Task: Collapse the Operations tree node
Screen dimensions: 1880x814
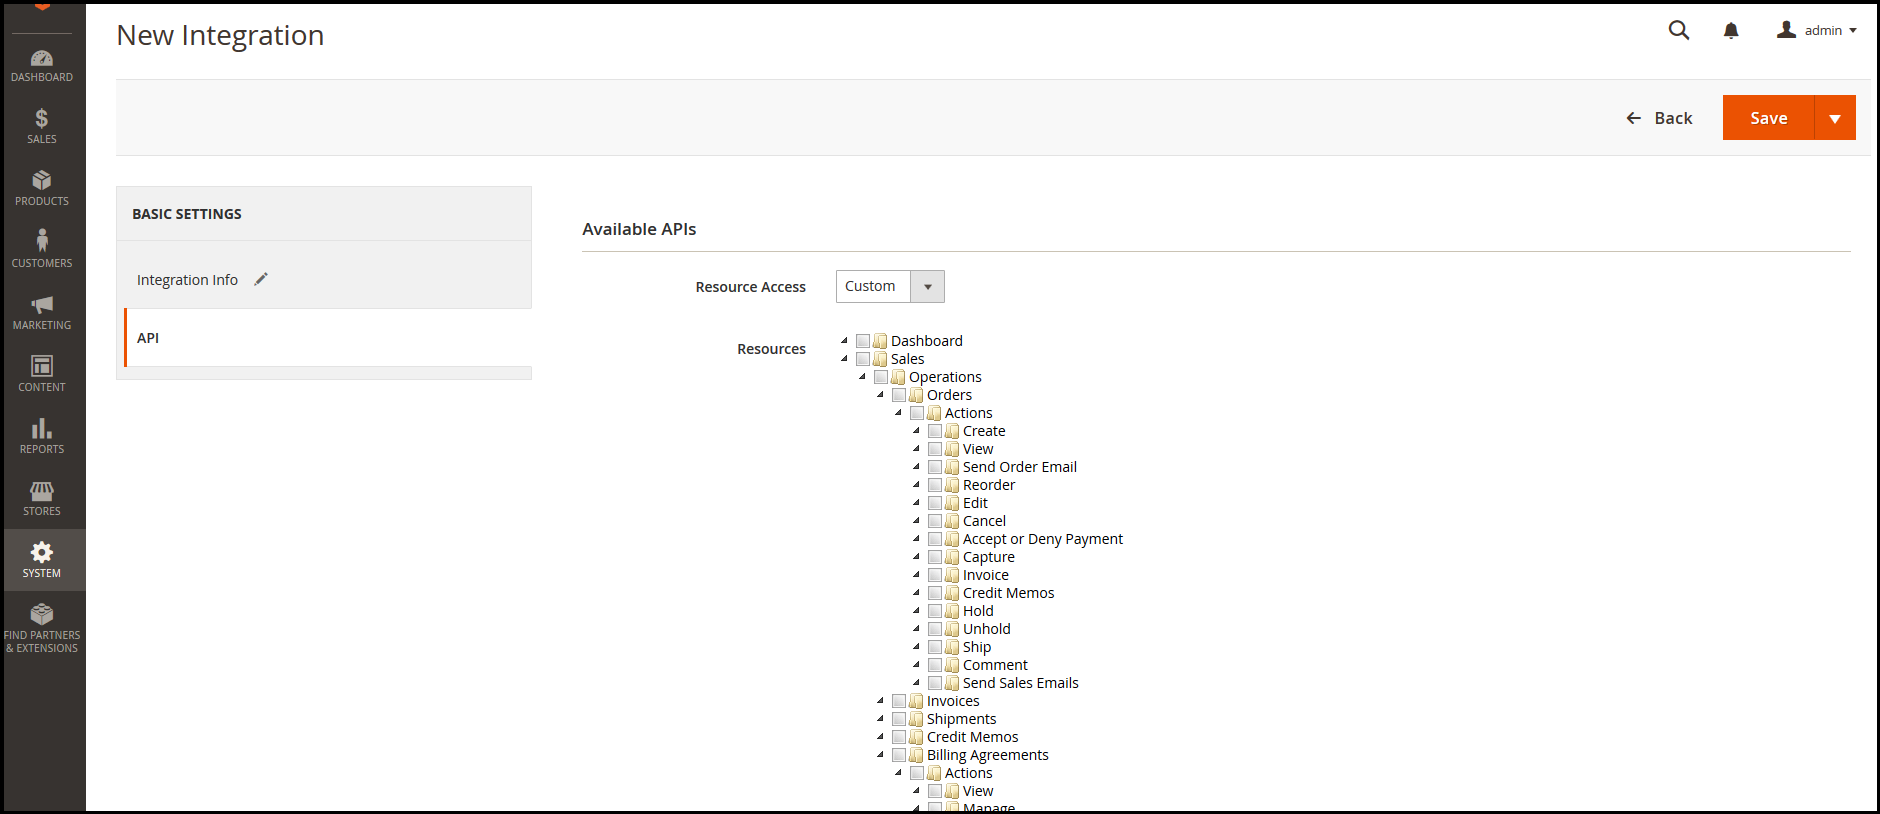Action: (862, 377)
